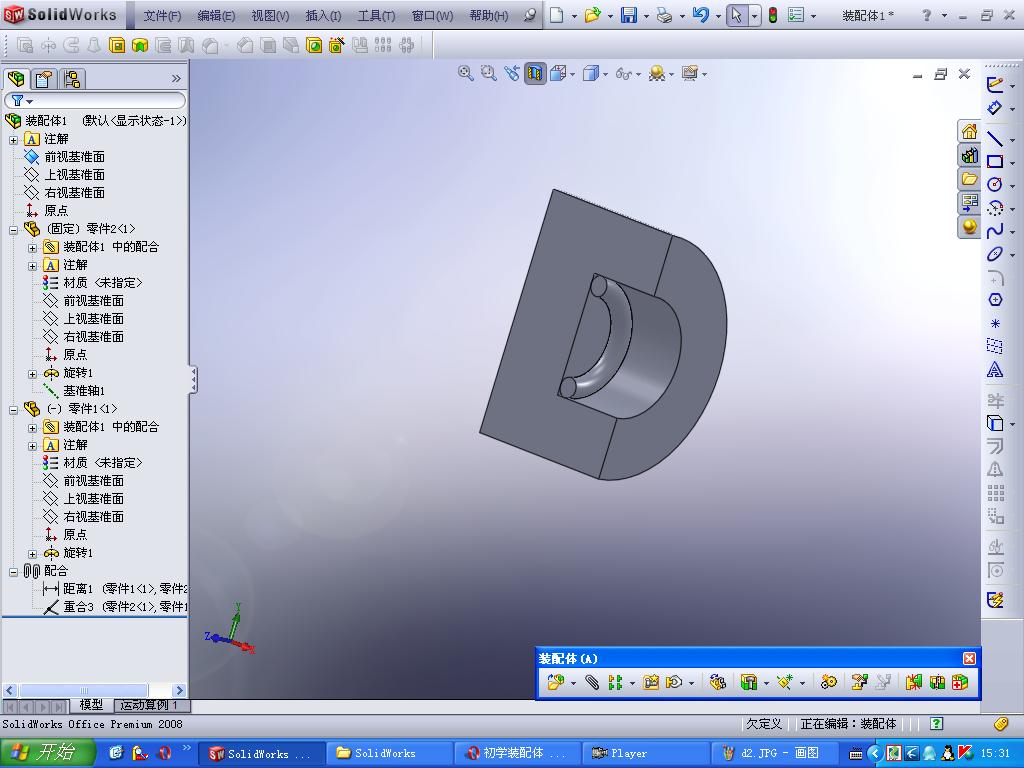Screen dimensions: 1024x768
Task: Expand the top-level 注解 folder
Action: pos(14,140)
